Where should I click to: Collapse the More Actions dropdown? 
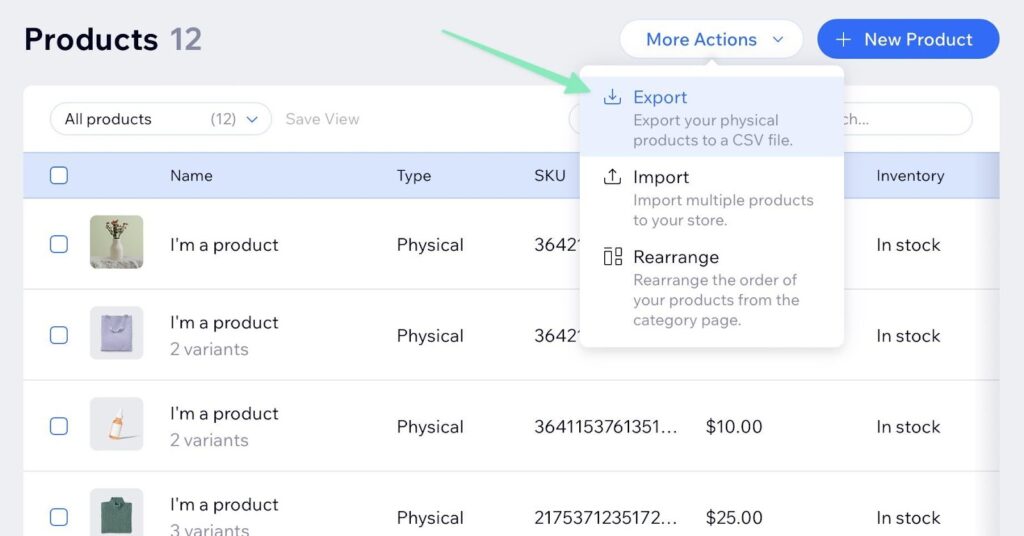[x=711, y=39]
